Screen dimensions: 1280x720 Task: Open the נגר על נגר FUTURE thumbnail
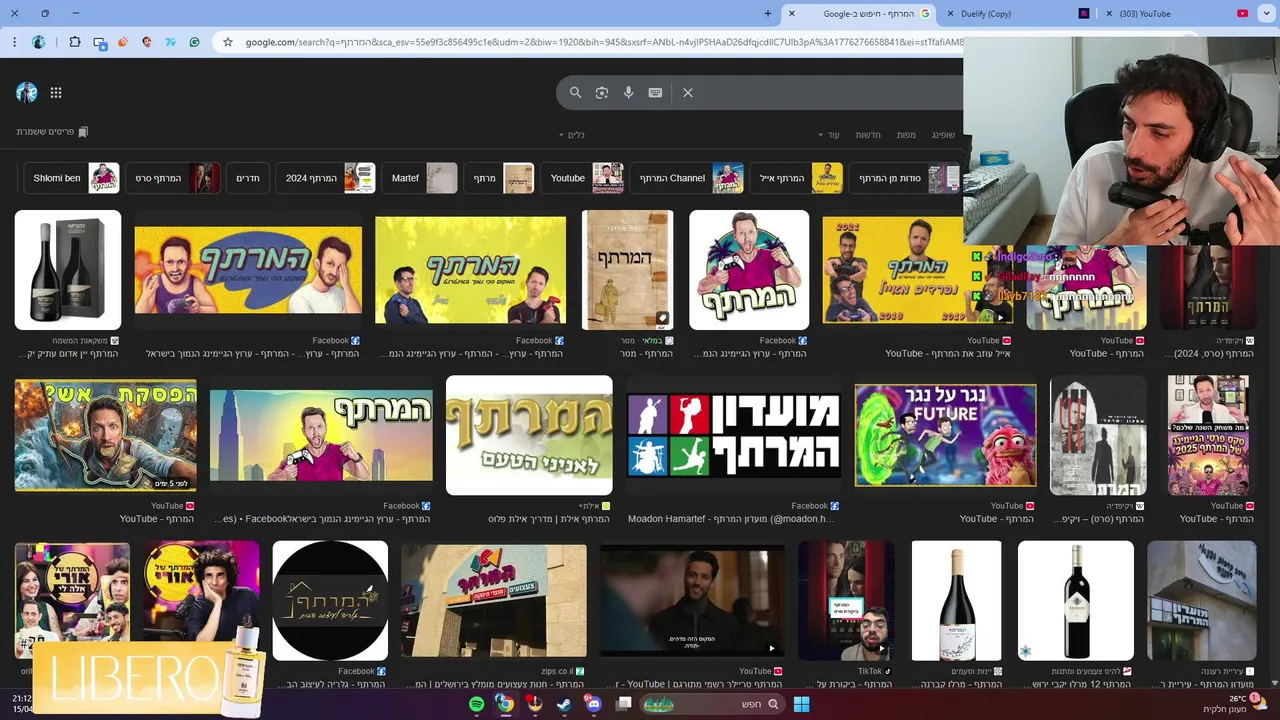point(946,436)
